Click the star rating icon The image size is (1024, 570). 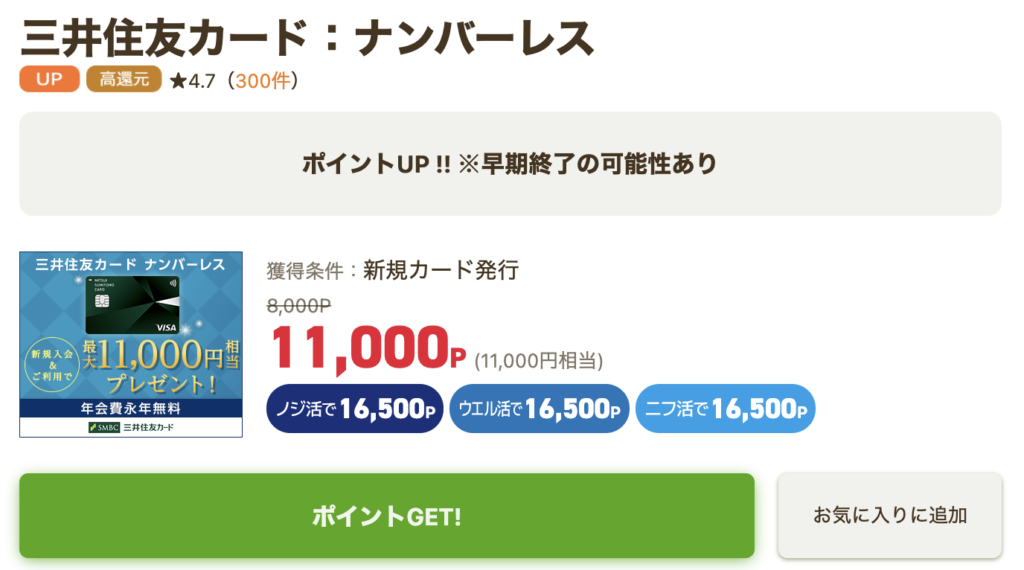[178, 81]
